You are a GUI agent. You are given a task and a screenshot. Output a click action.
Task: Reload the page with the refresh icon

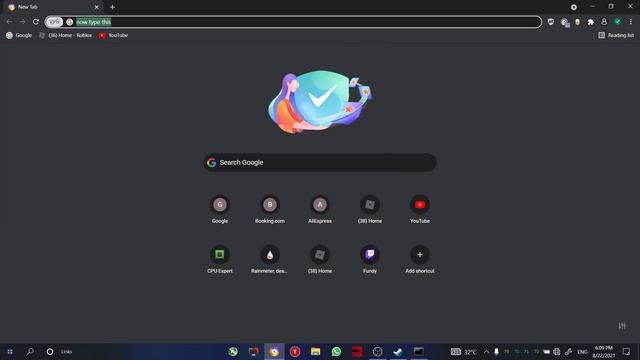pyautogui.click(x=36, y=22)
